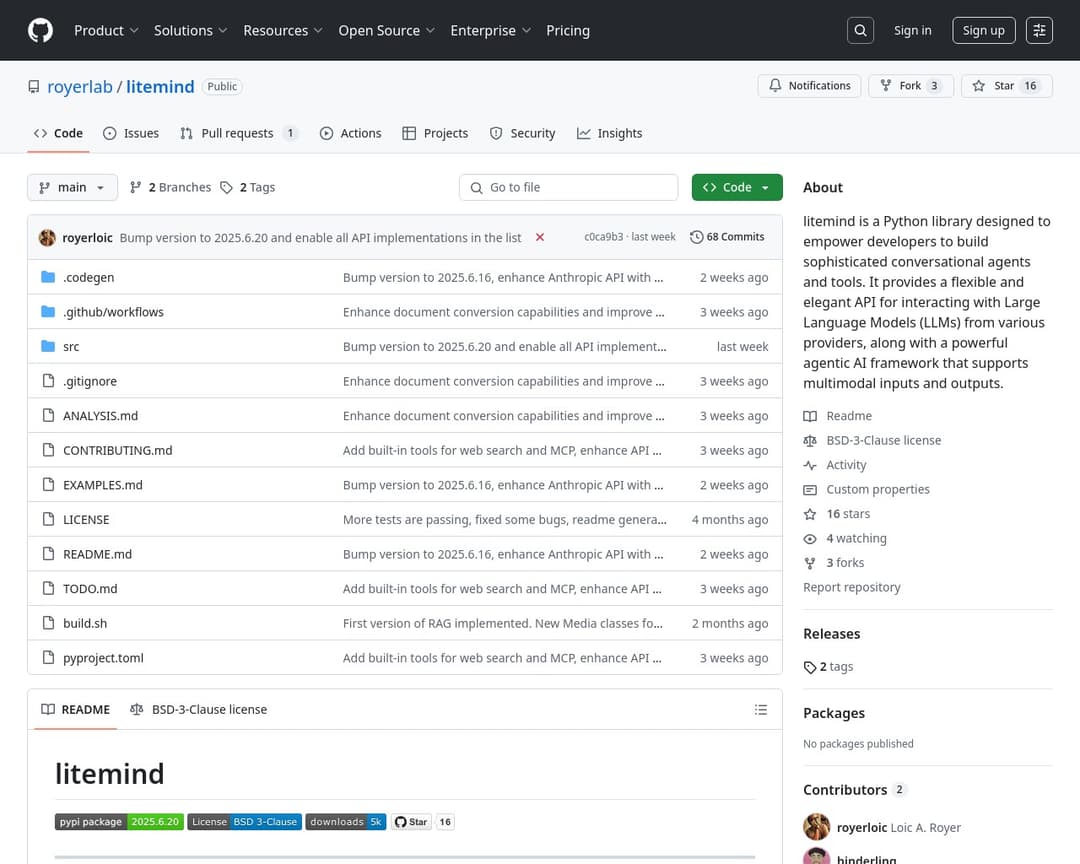Open the litemind repository name link
Viewport: 1080px width, 864px height.
(x=160, y=87)
